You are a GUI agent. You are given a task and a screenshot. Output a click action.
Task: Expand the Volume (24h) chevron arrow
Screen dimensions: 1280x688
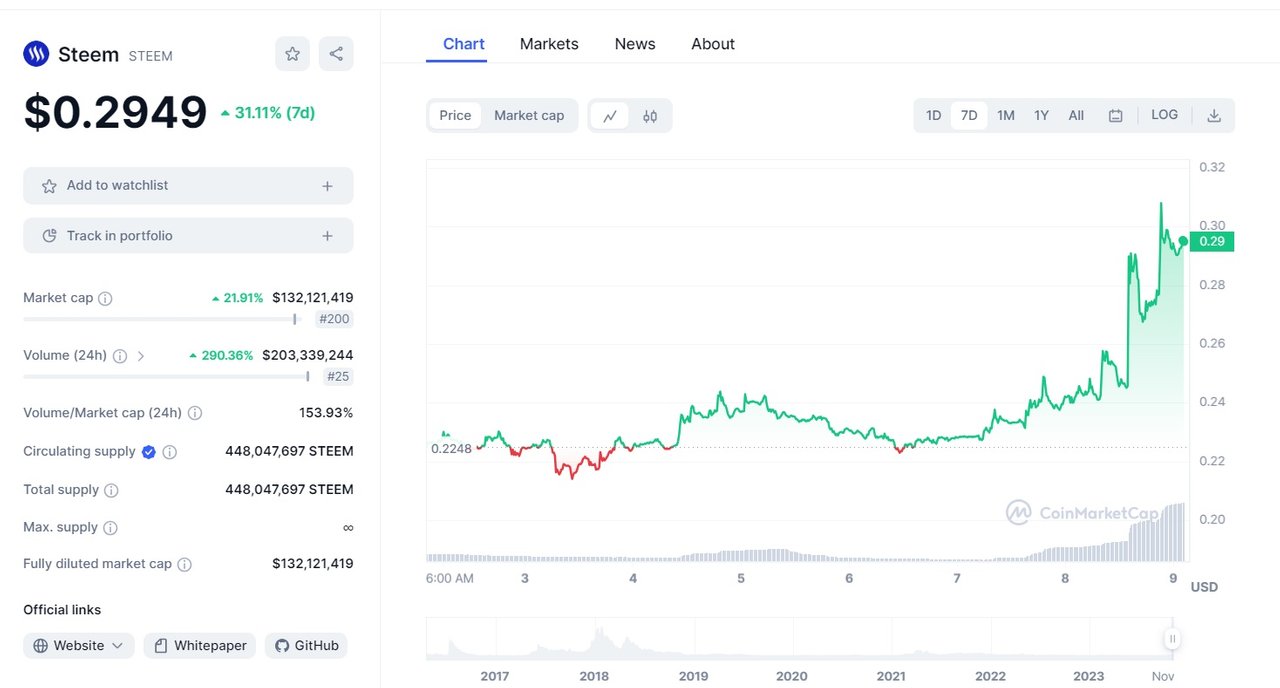(141, 356)
